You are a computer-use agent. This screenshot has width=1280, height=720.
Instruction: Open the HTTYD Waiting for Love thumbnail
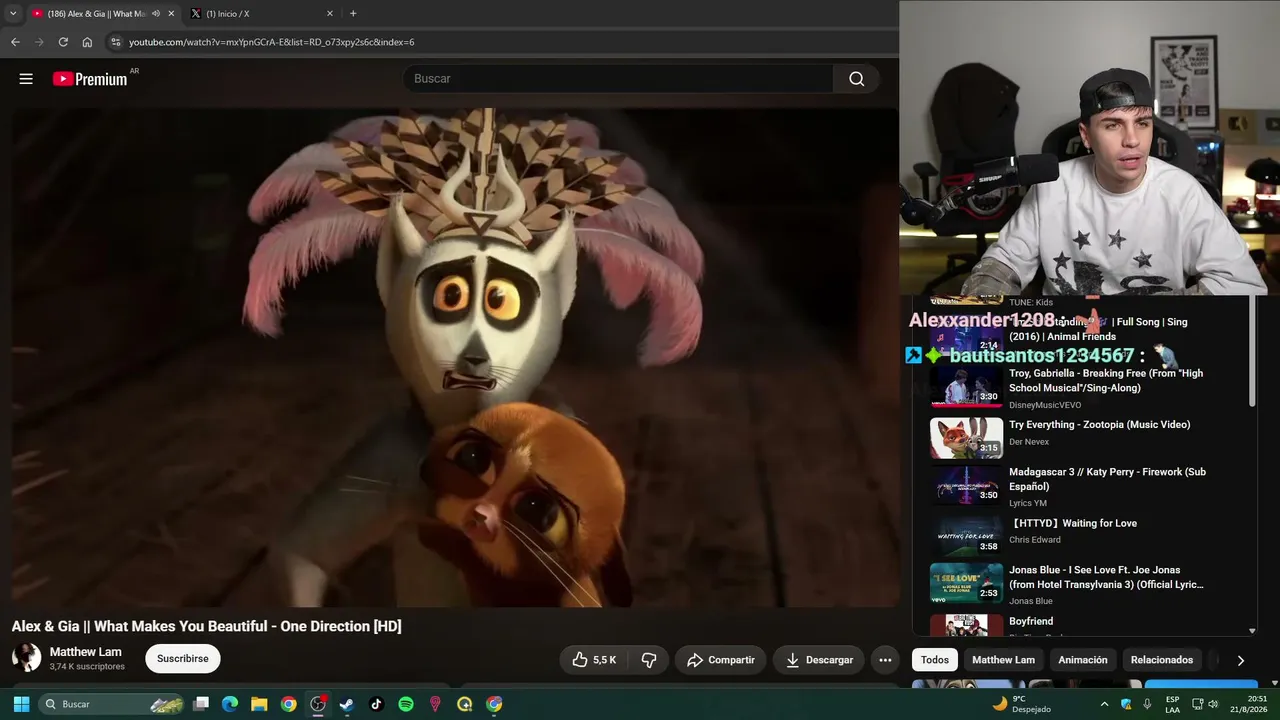(966, 536)
